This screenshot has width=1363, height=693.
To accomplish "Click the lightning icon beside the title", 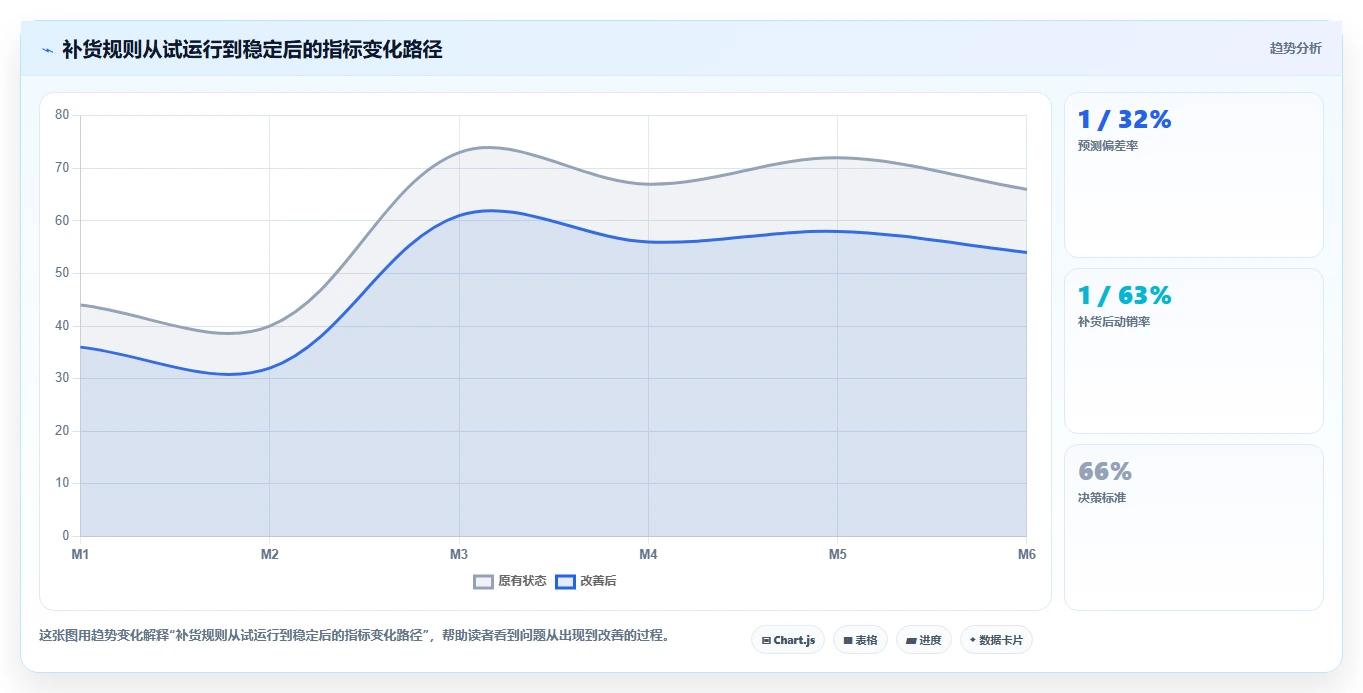I will click(47, 50).
